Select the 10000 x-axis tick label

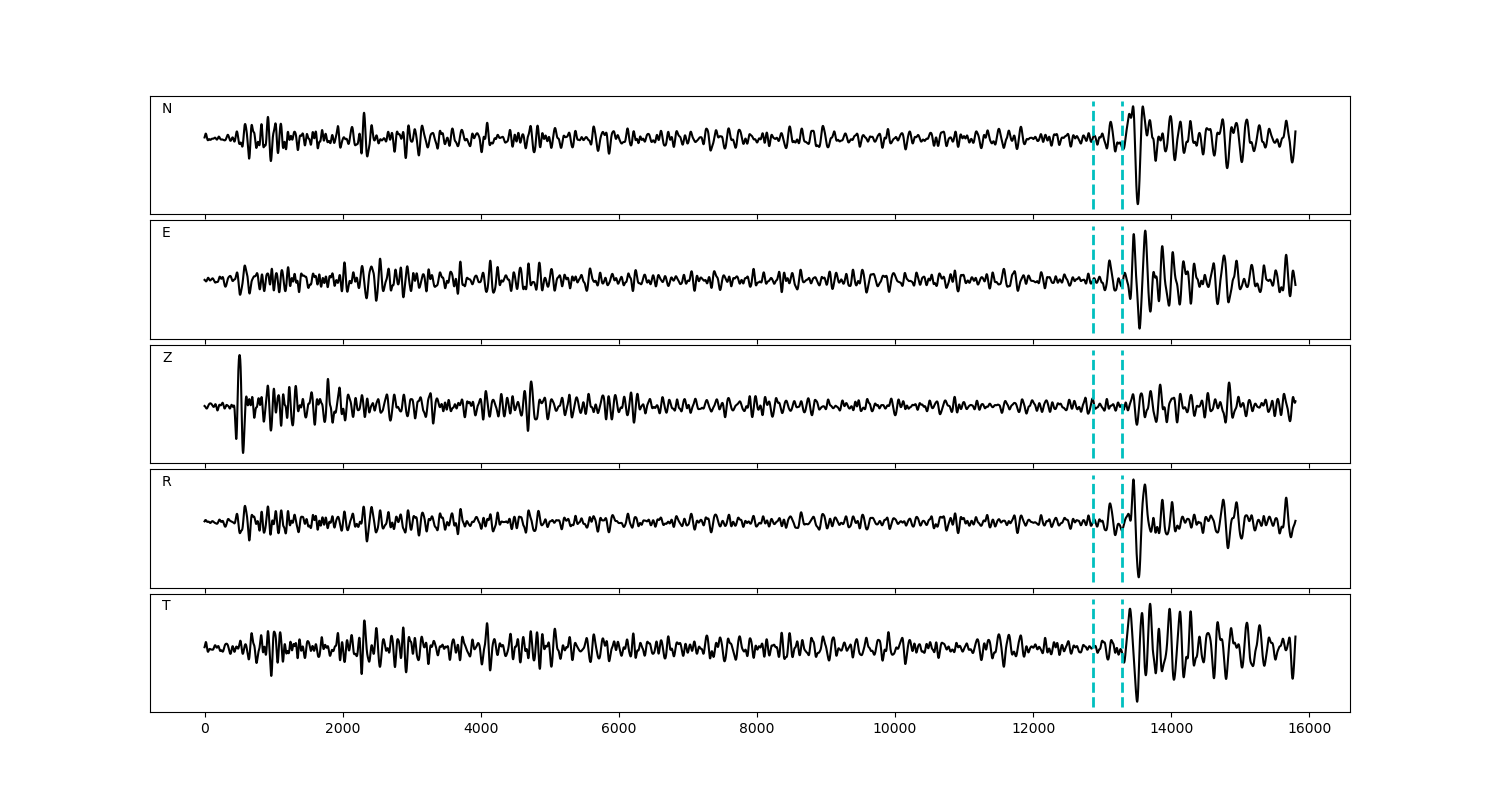click(895, 729)
